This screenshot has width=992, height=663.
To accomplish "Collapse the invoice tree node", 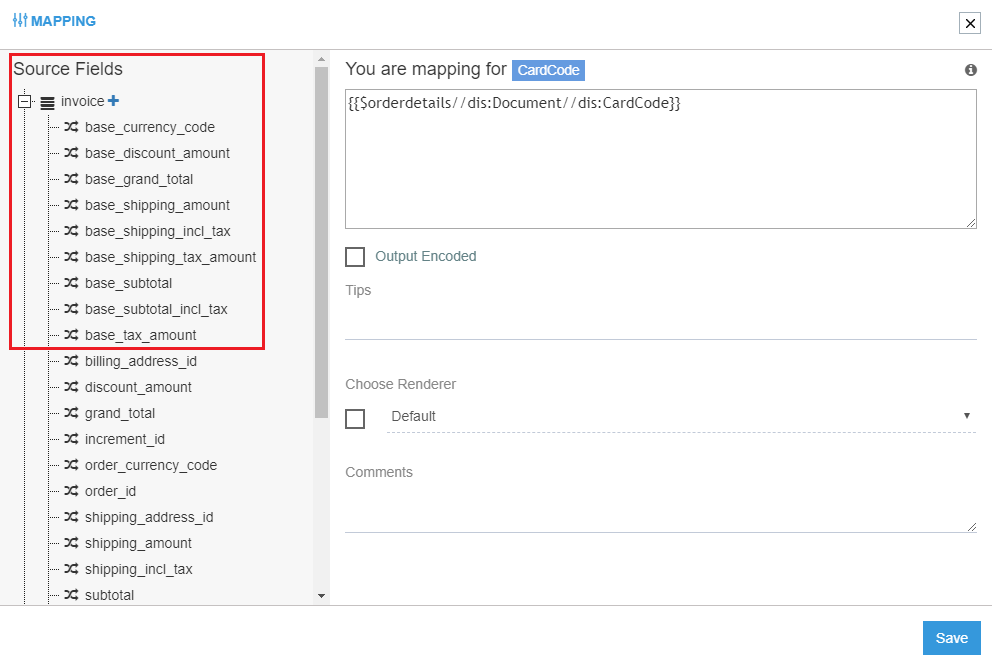I will [25, 100].
